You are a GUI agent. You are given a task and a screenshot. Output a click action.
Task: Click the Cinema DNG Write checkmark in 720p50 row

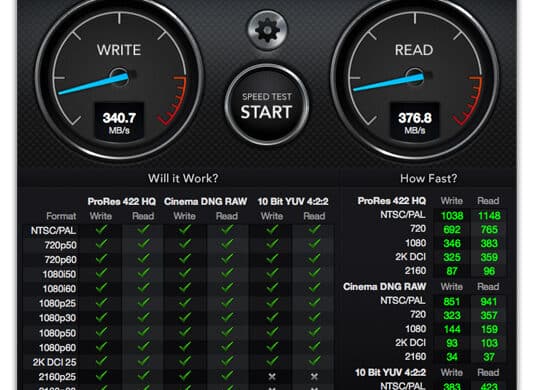(185, 244)
